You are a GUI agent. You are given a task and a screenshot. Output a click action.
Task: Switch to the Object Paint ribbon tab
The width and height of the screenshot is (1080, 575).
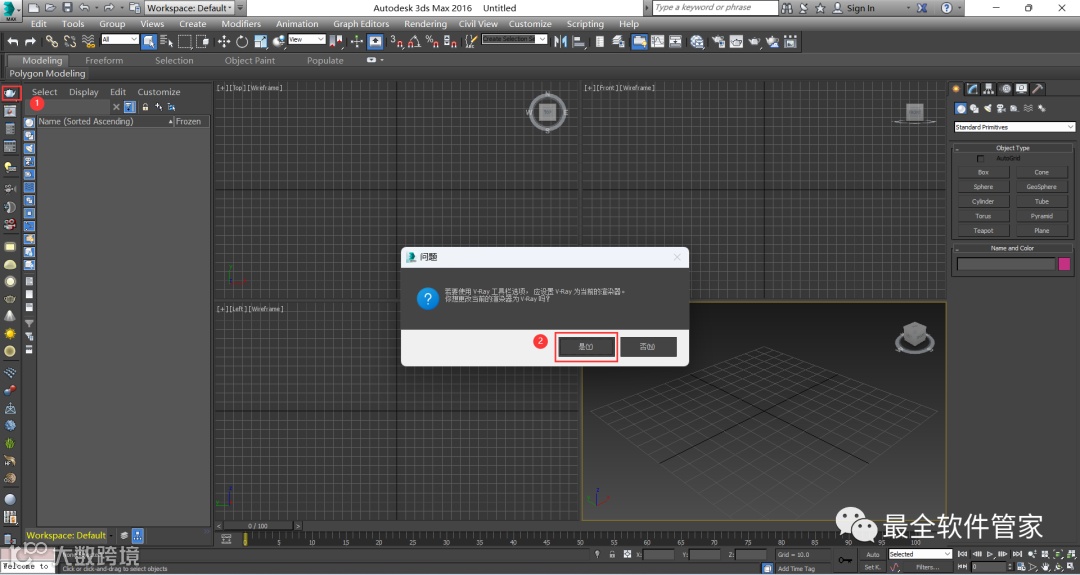click(249, 61)
